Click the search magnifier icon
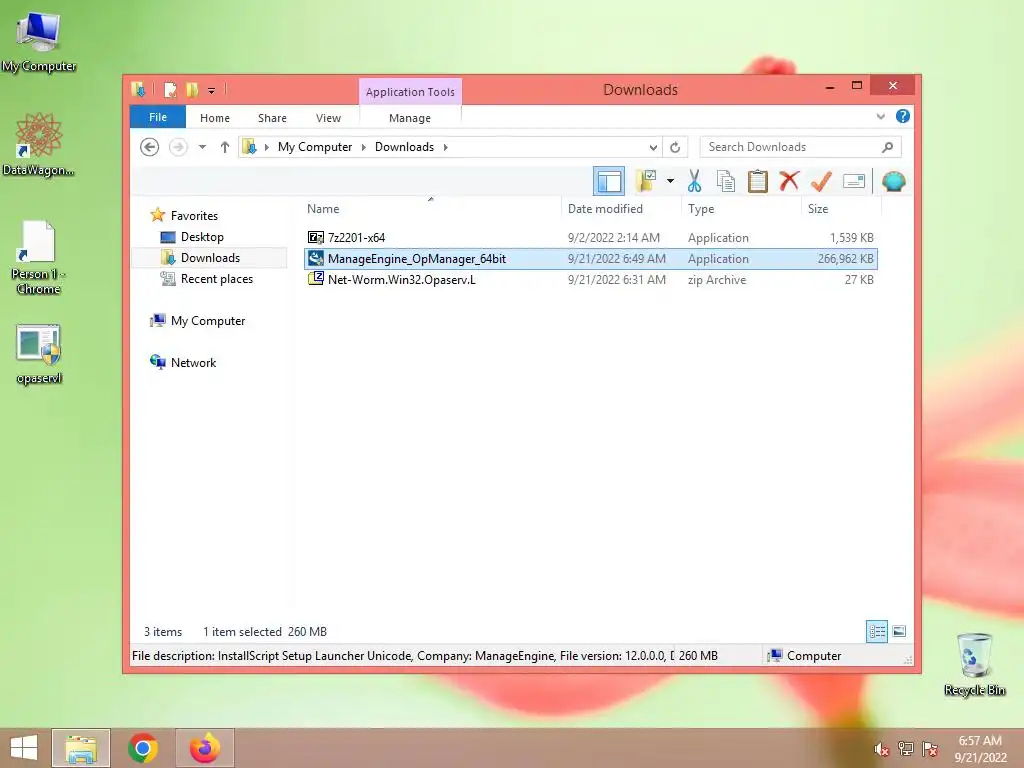Viewport: 1024px width, 768px height. click(887, 147)
